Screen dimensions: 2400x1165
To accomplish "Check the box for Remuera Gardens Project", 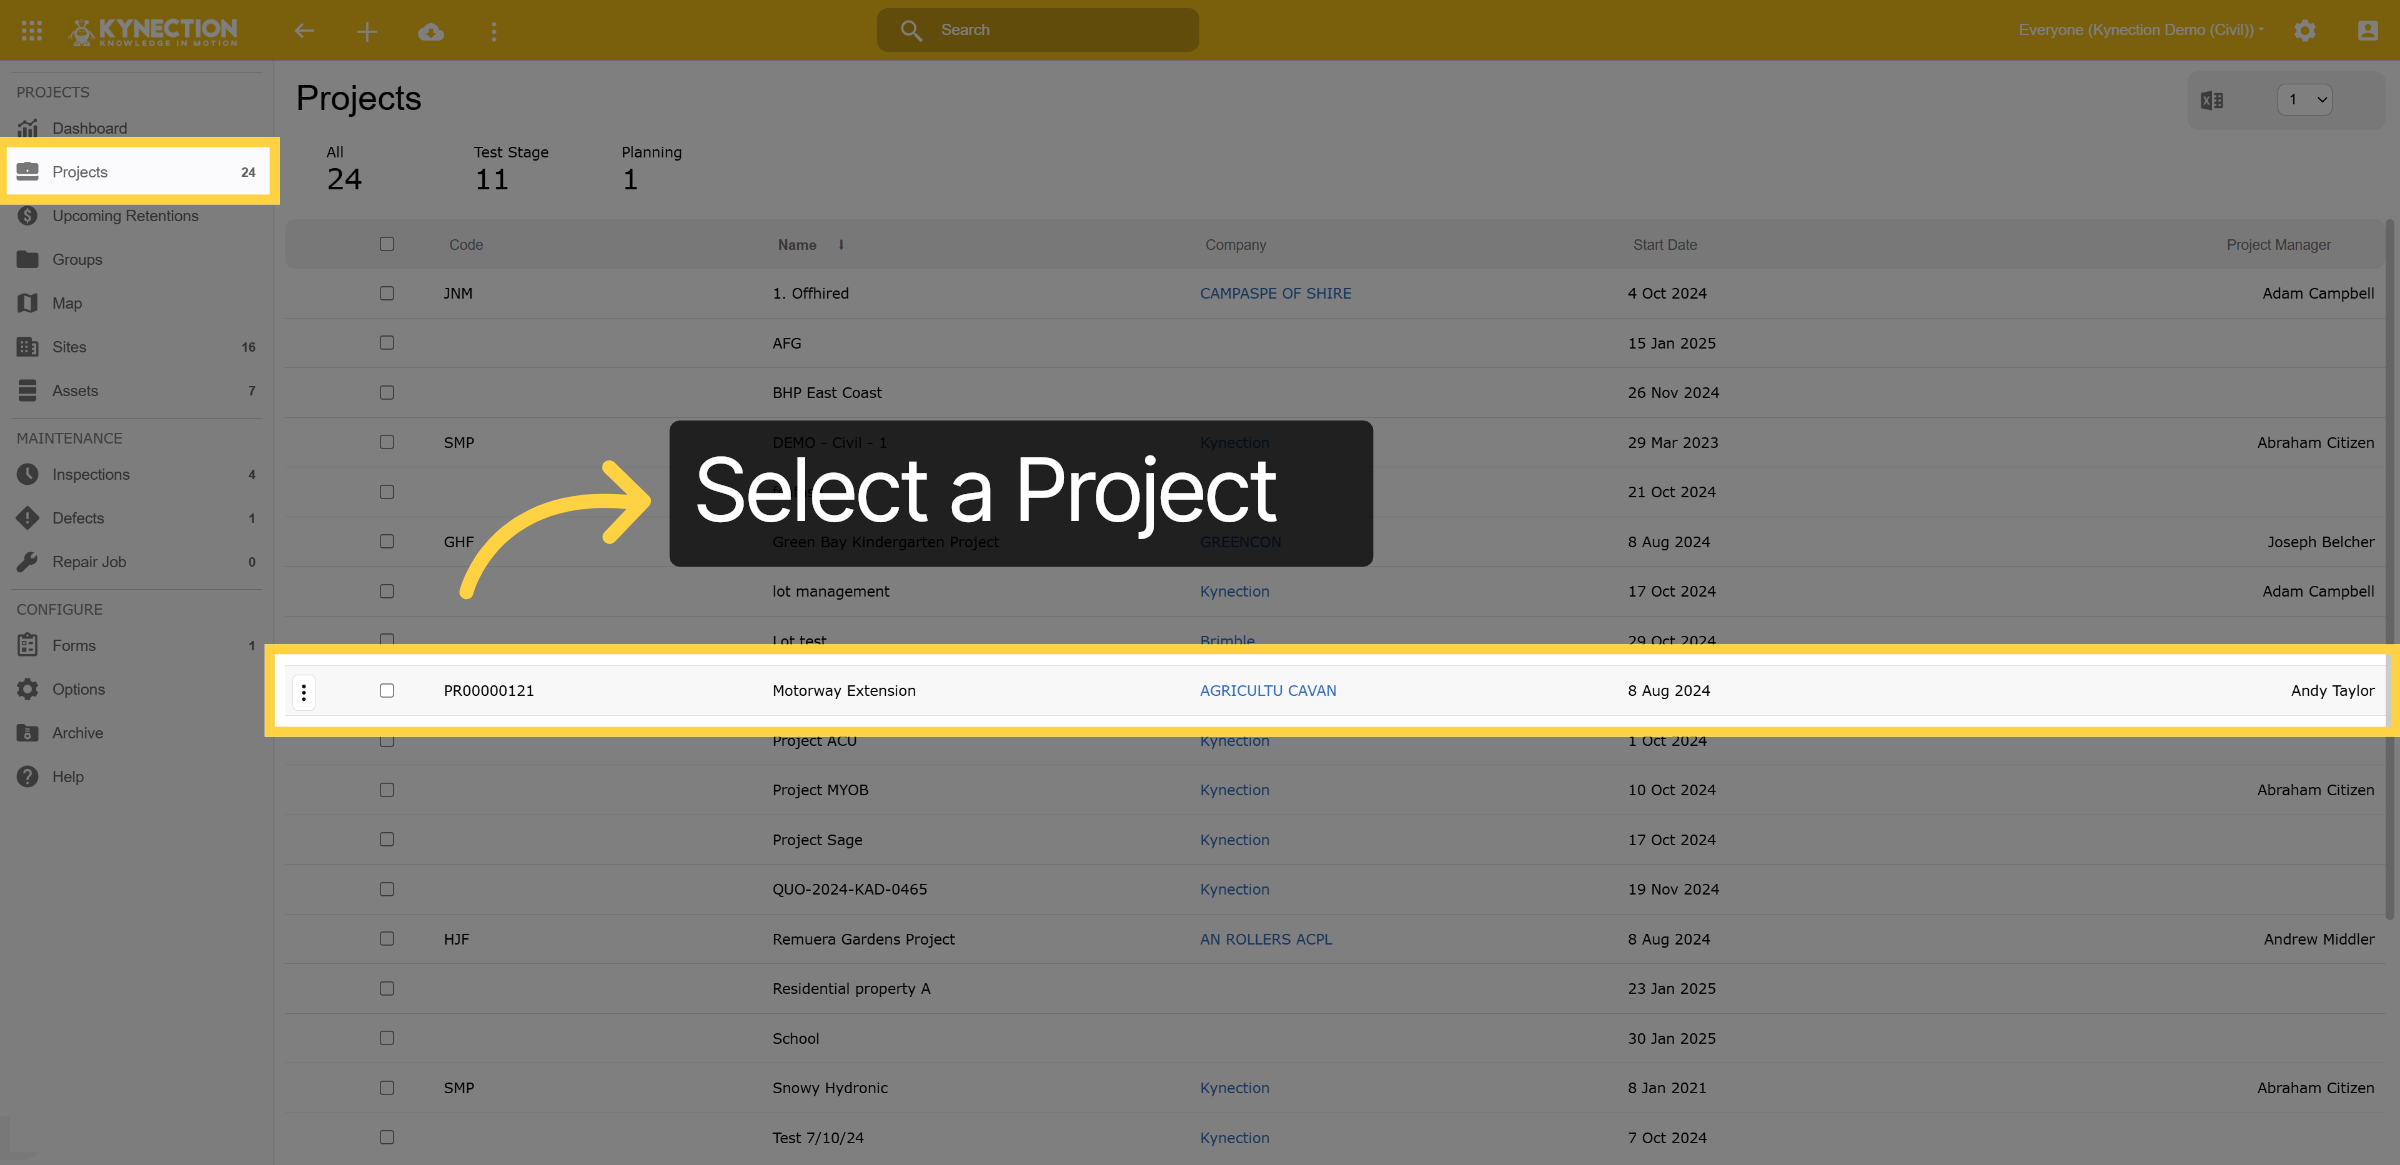I will click(x=387, y=939).
